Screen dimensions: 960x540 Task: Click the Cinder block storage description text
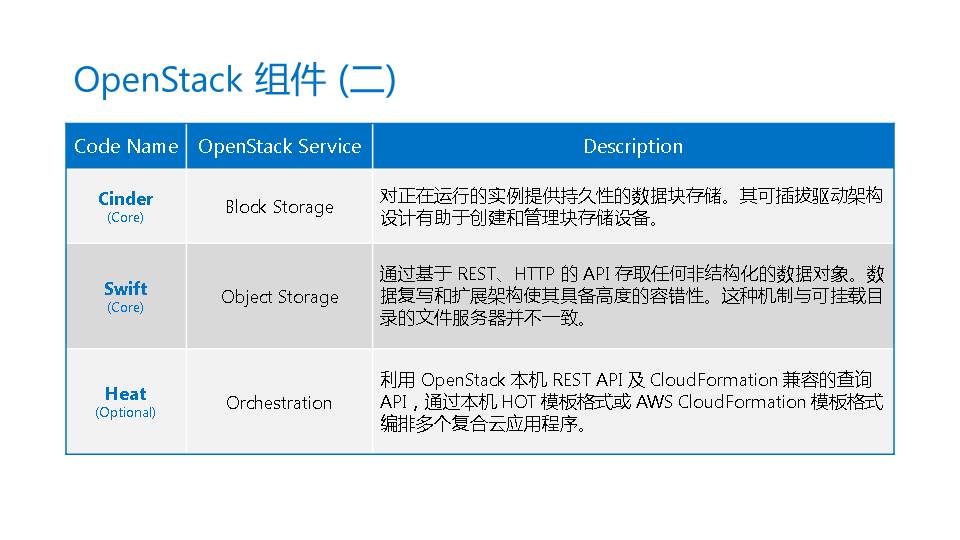tap(631, 207)
